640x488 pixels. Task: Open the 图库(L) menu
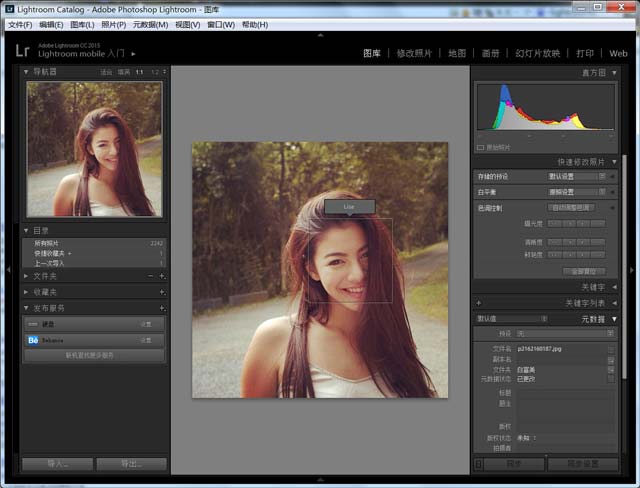82,25
